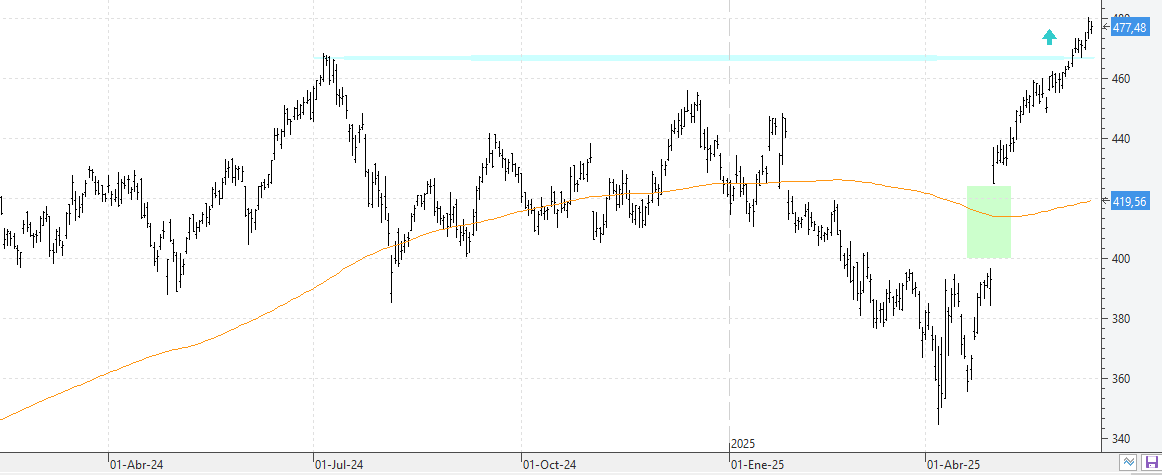Click the 01-Oct-24 date label
Screen dimensions: 1162x475
(x=549, y=465)
